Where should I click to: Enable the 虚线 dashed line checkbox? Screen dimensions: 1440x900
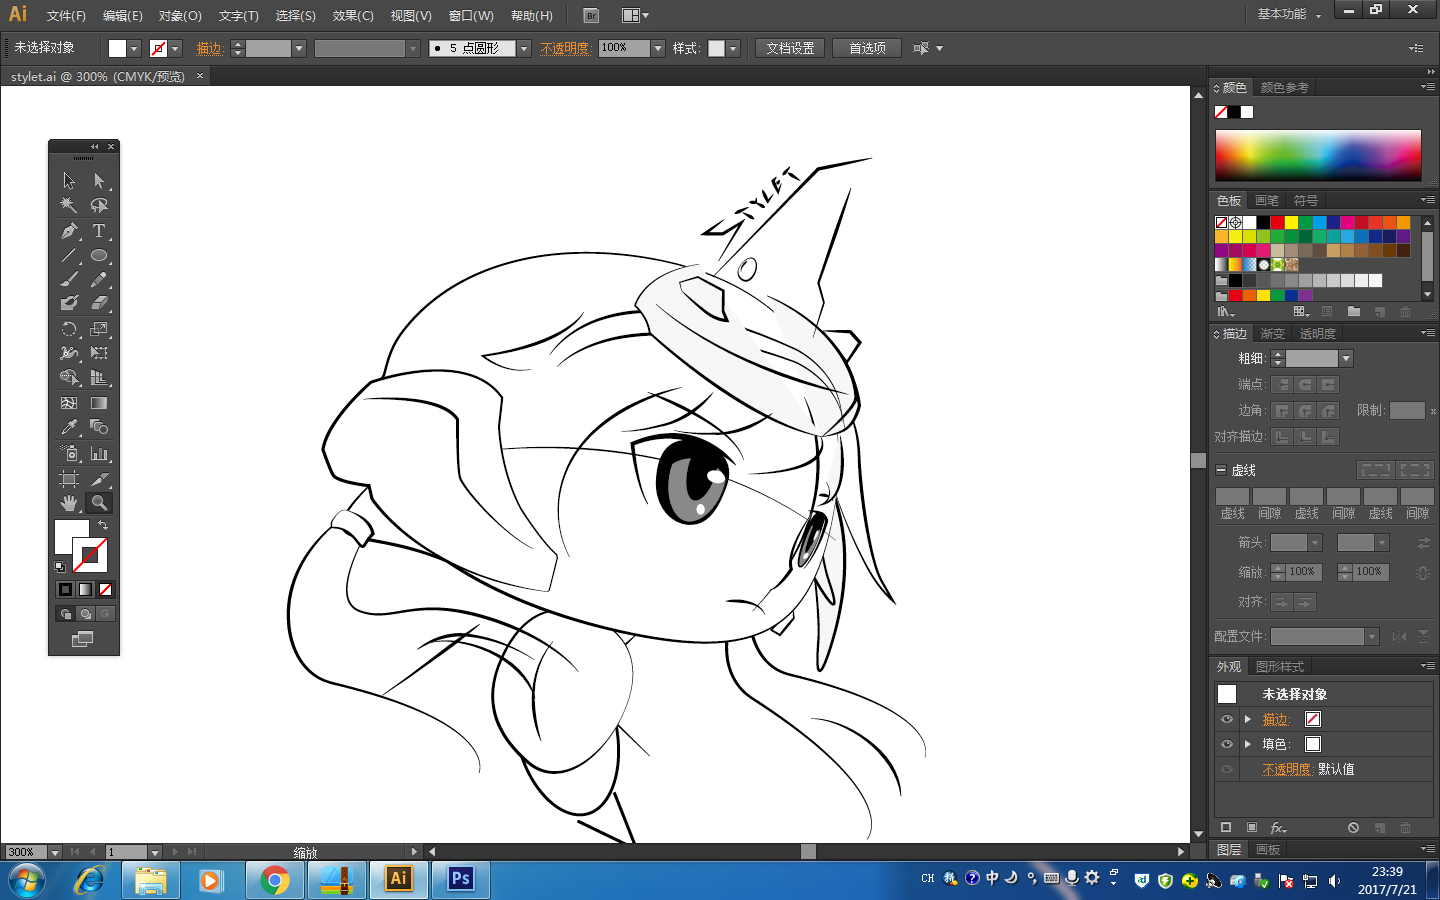point(1221,470)
